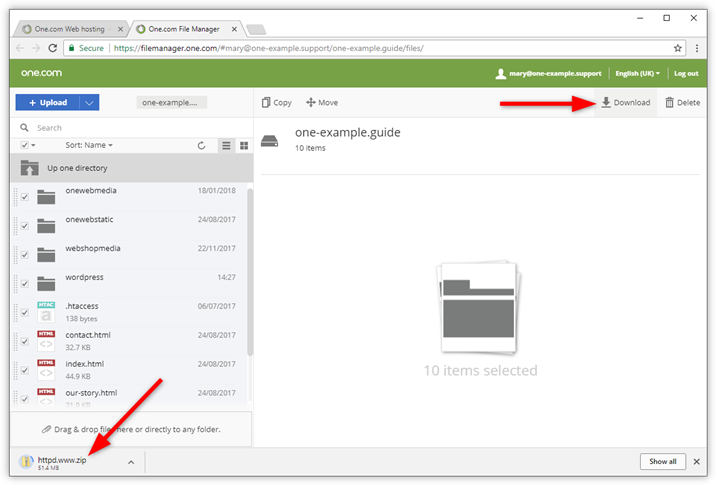
Task: Refresh the file list
Action: (x=201, y=145)
